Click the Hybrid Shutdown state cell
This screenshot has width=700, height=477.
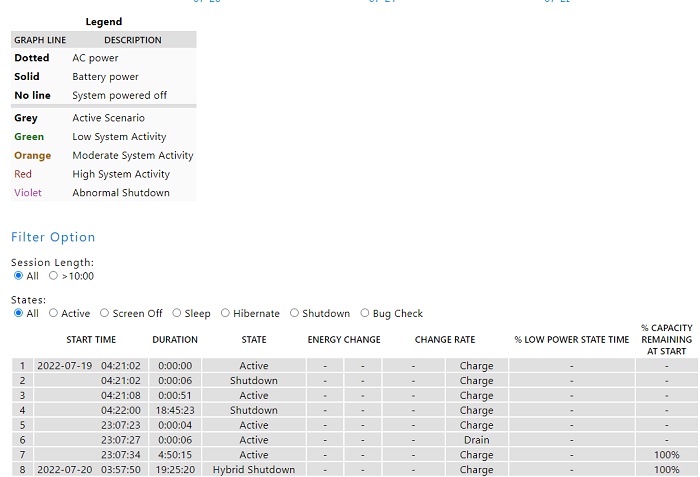pos(254,469)
